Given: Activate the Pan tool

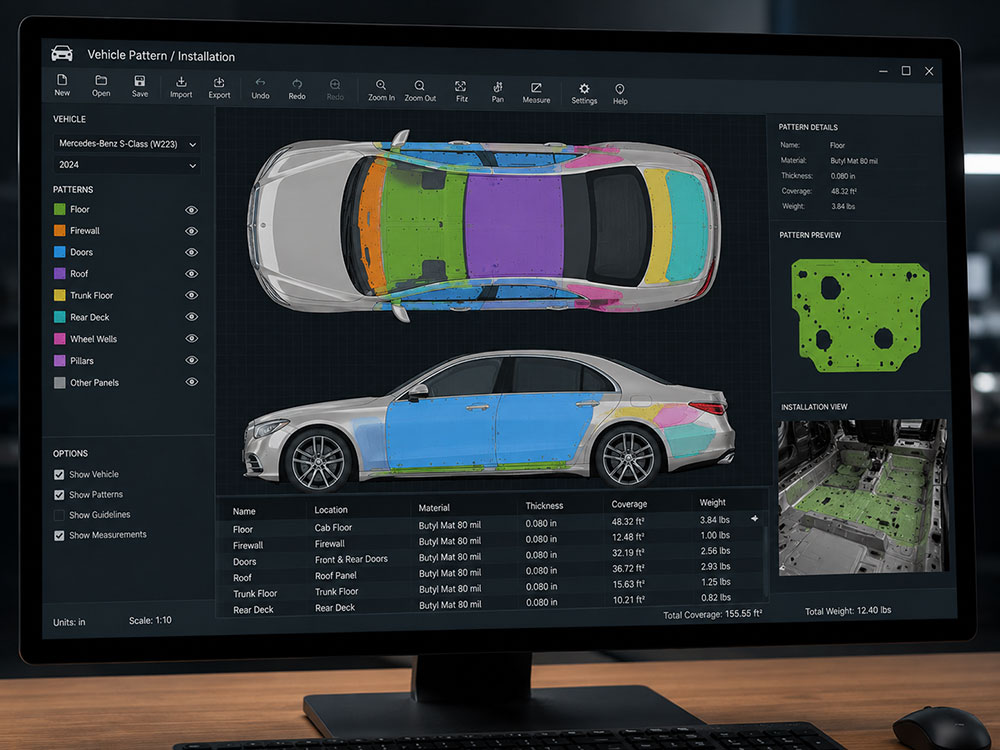Looking at the screenshot, I should pyautogui.click(x=497, y=92).
